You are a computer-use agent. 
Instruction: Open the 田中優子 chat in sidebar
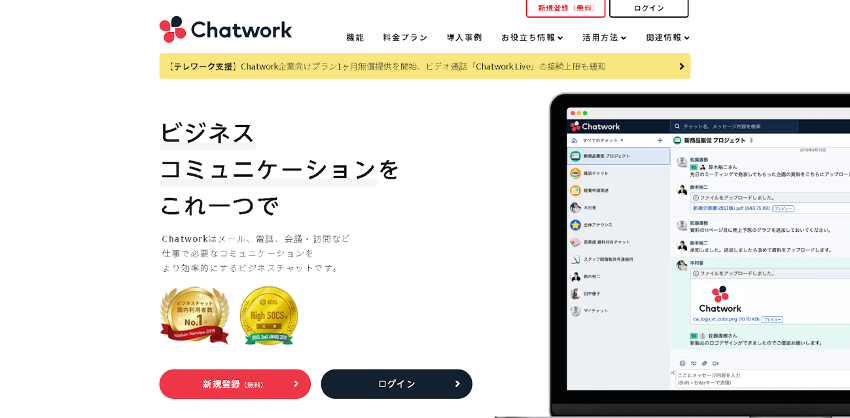point(619,294)
